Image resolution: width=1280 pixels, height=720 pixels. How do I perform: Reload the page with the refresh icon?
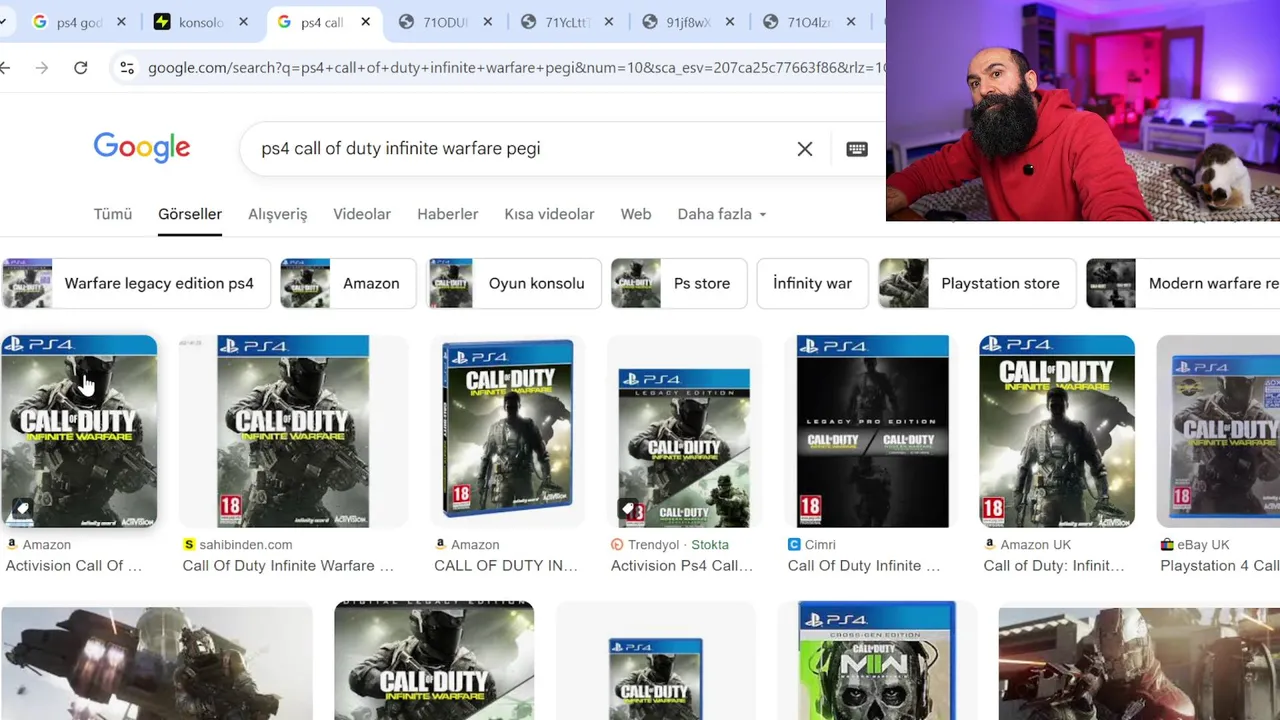tap(81, 68)
